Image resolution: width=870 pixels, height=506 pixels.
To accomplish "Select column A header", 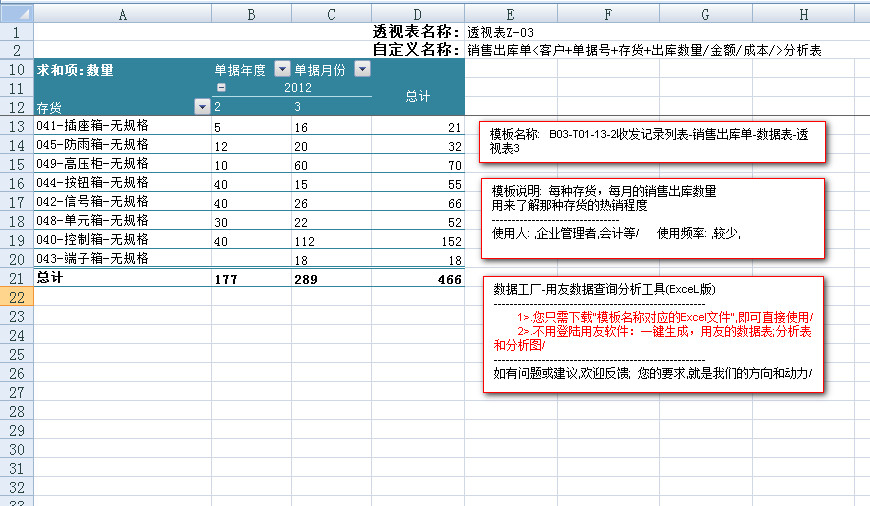I will point(122,14).
